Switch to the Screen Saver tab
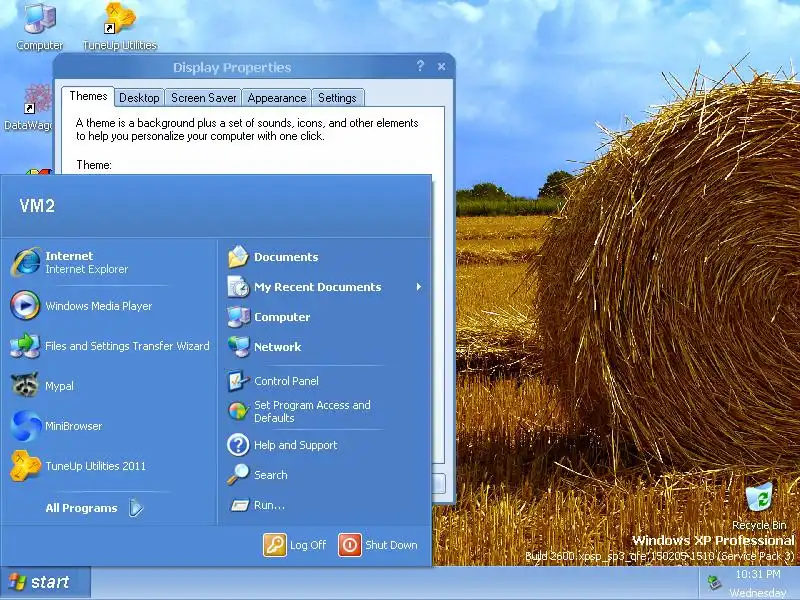 [203, 97]
